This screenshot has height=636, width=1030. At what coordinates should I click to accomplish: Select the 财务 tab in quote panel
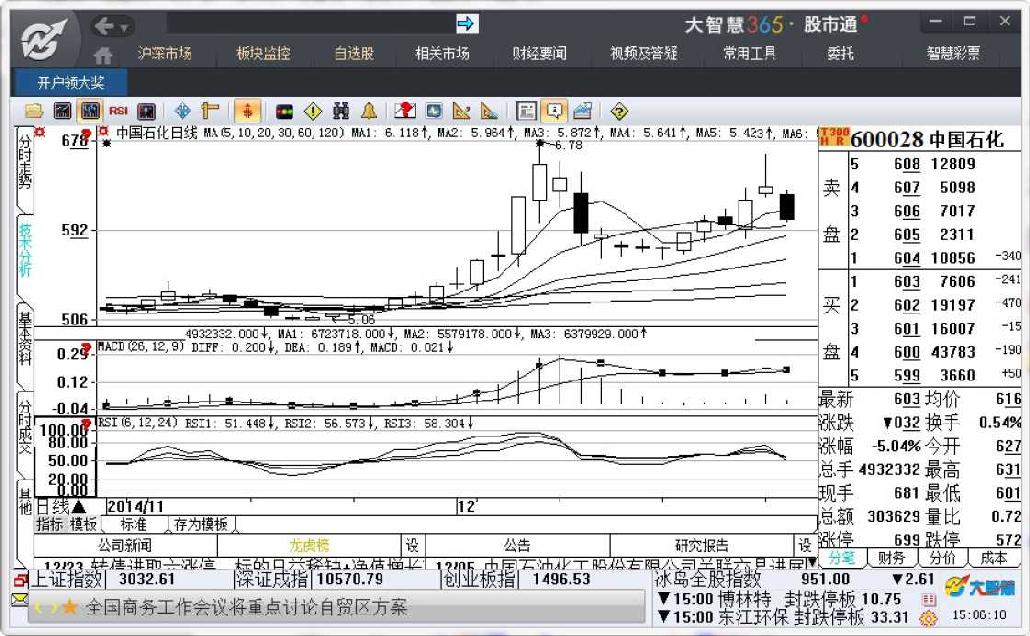891,558
